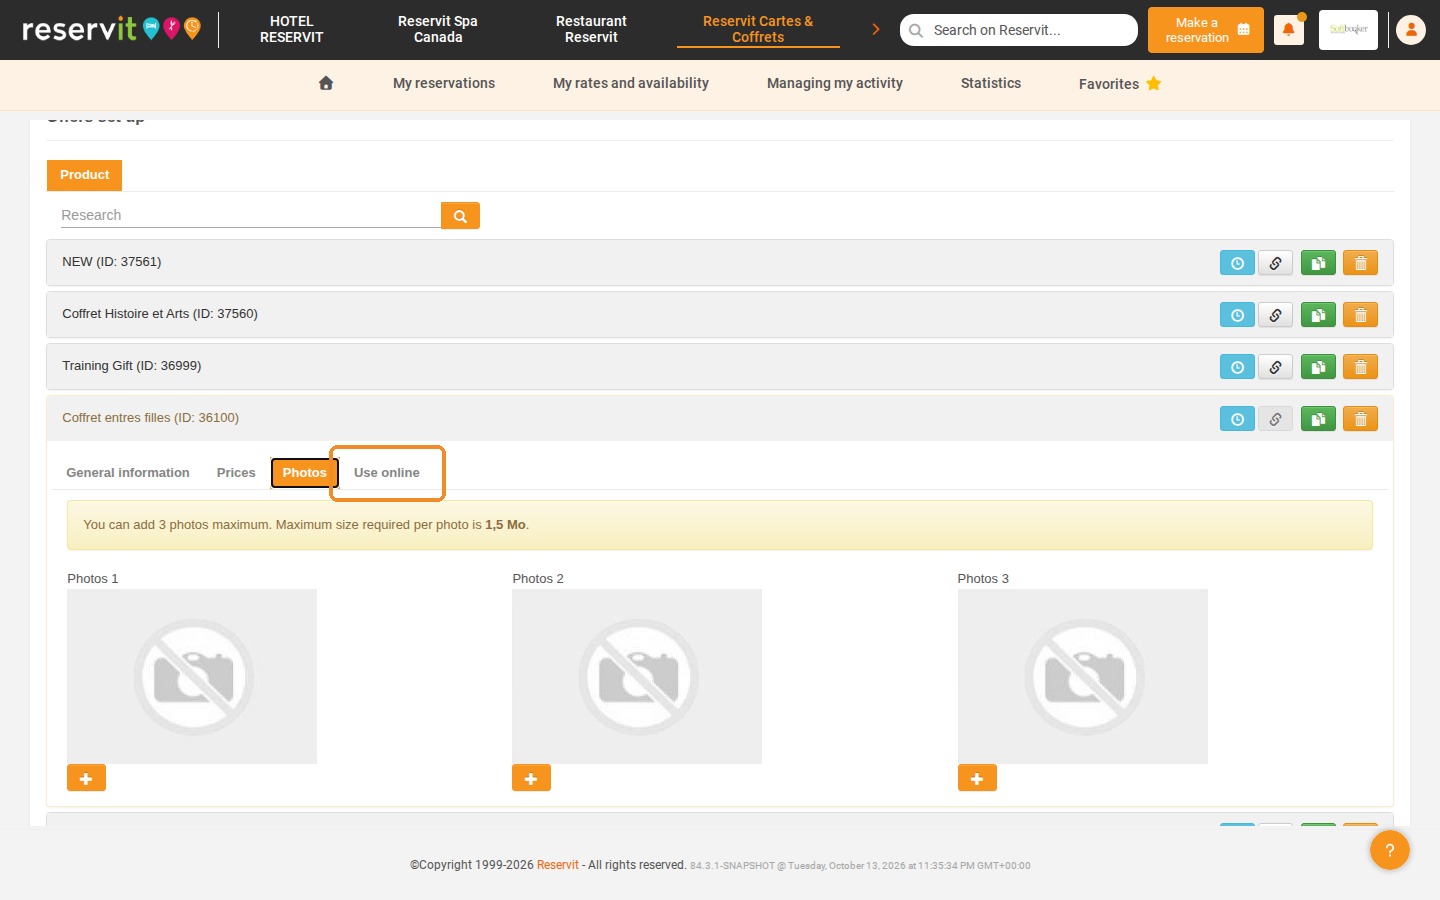1440x900 pixels.
Task: Duplicate the Training Gift product
Action: point(1318,367)
